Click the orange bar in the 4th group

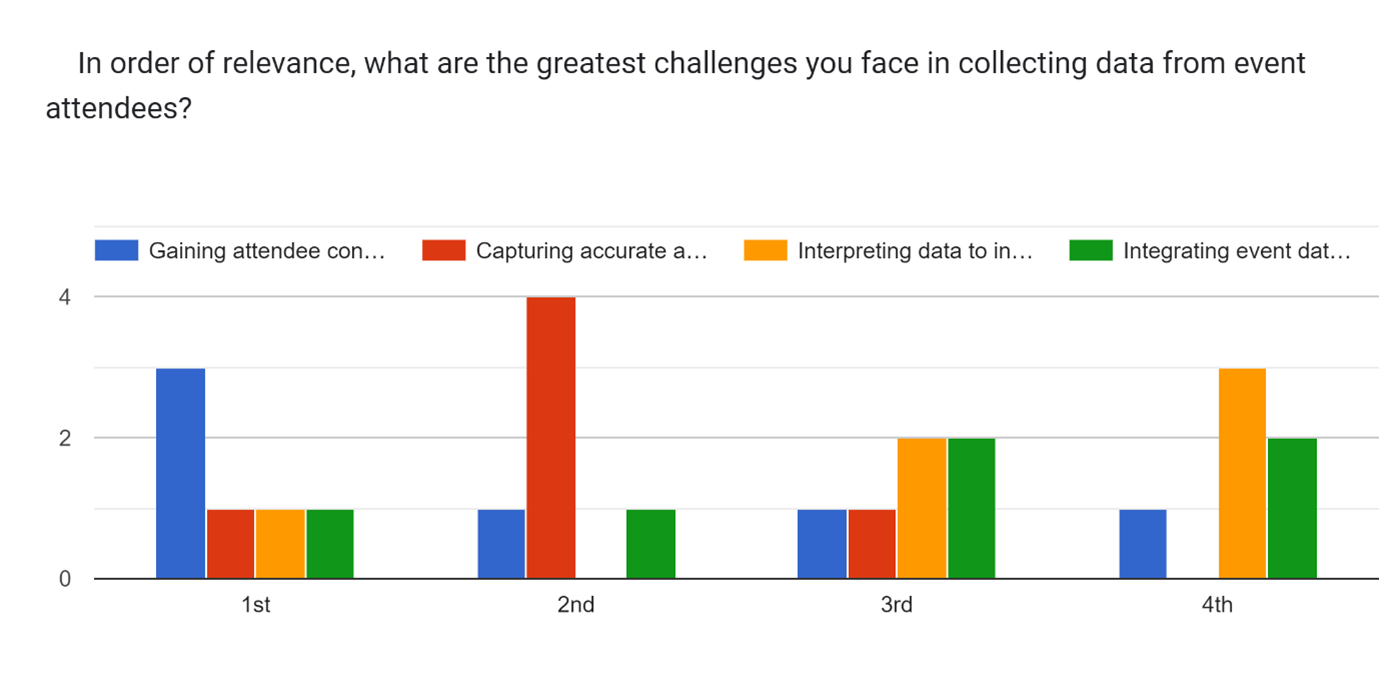[1242, 473]
